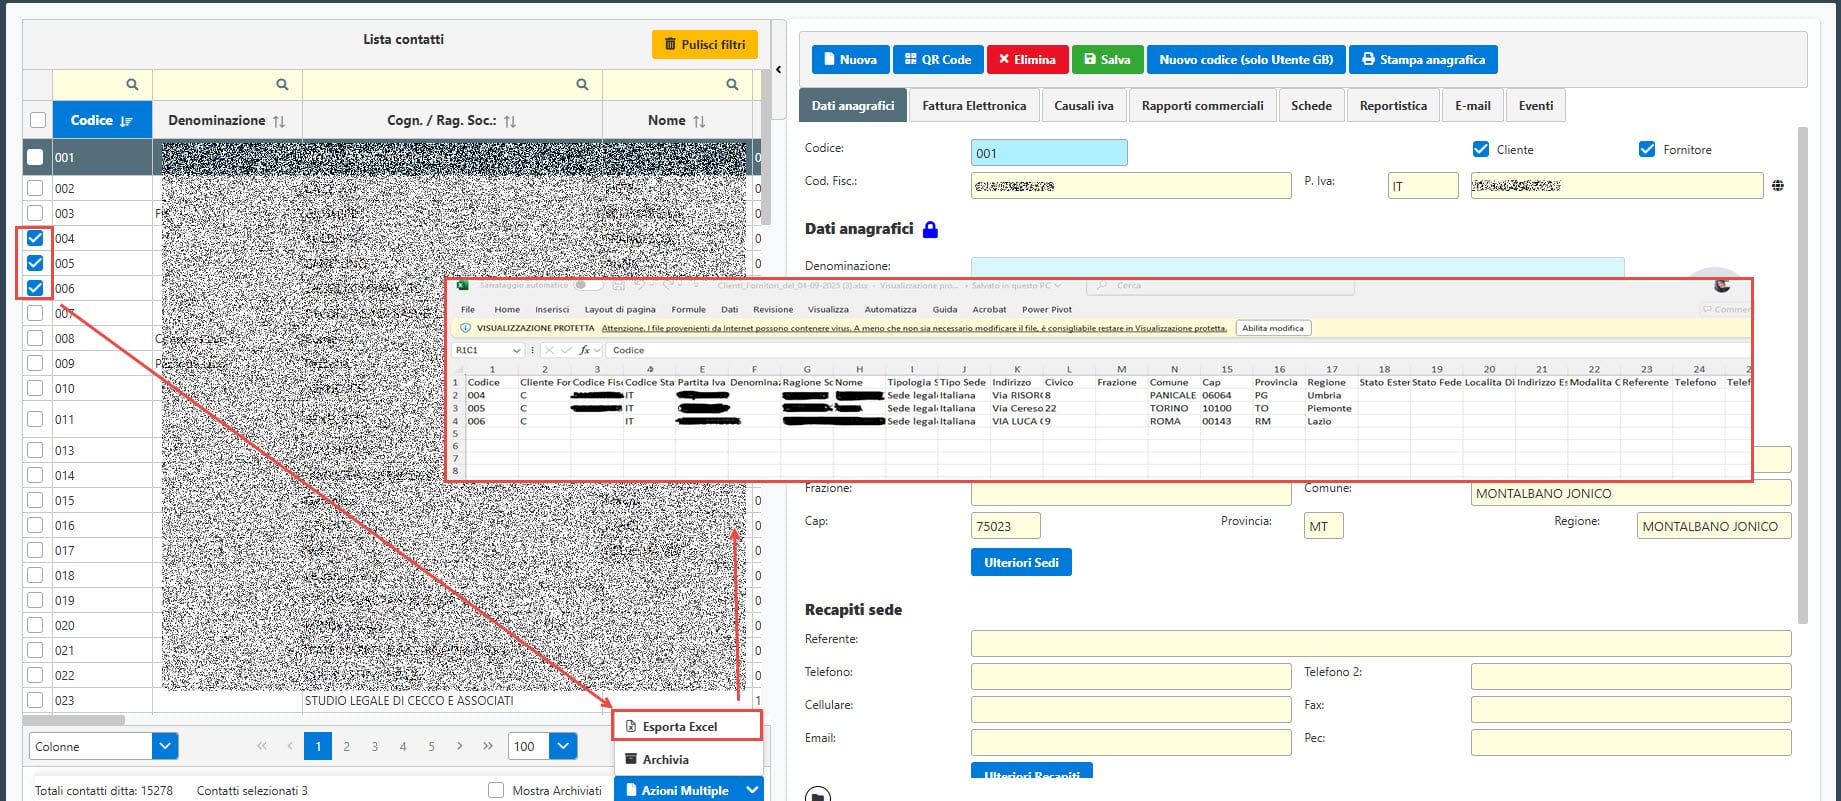
Task: Click search icon in Denominazione filter column
Action: coord(282,85)
